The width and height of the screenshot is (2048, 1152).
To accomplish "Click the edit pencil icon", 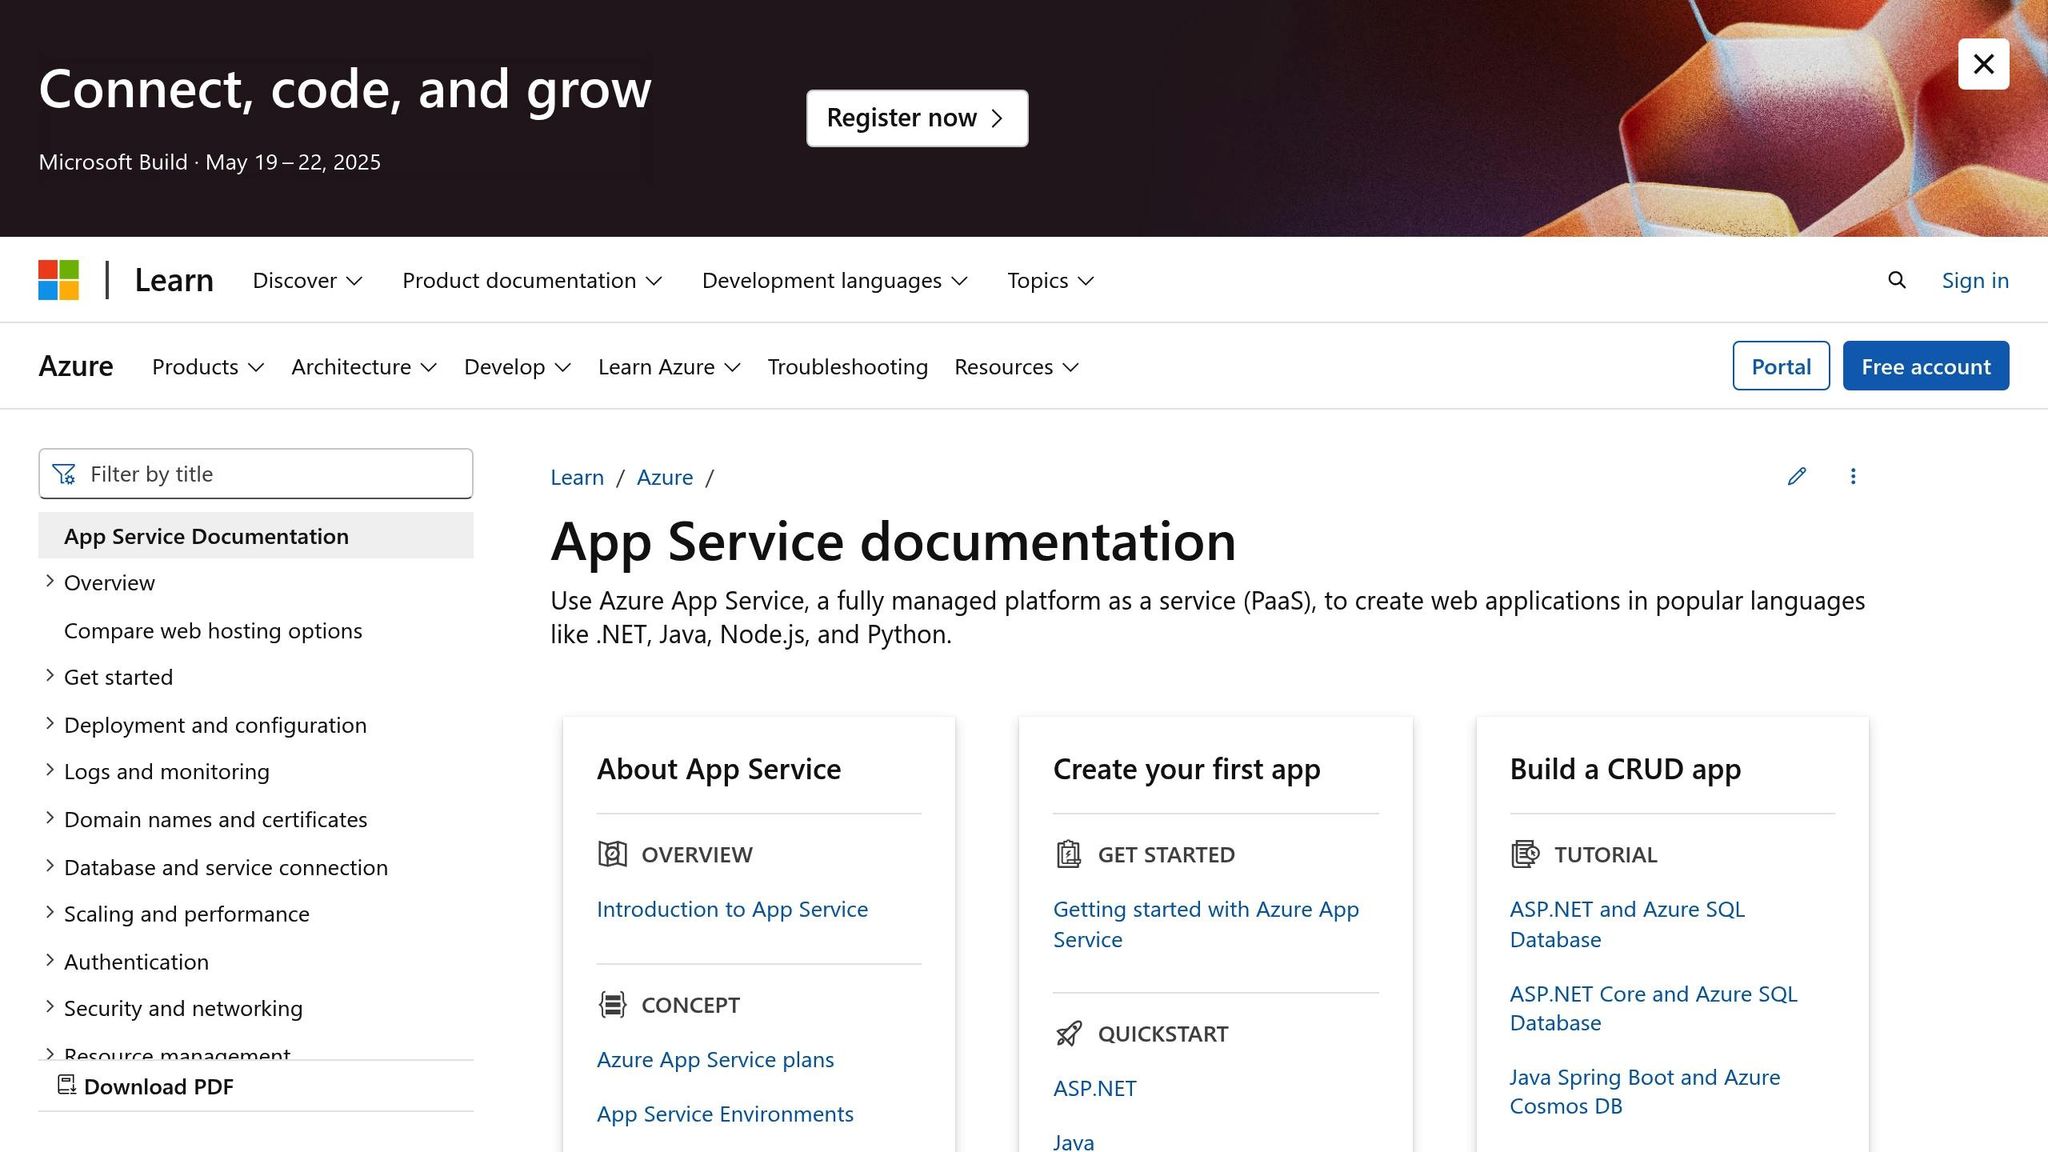I will (x=1797, y=476).
